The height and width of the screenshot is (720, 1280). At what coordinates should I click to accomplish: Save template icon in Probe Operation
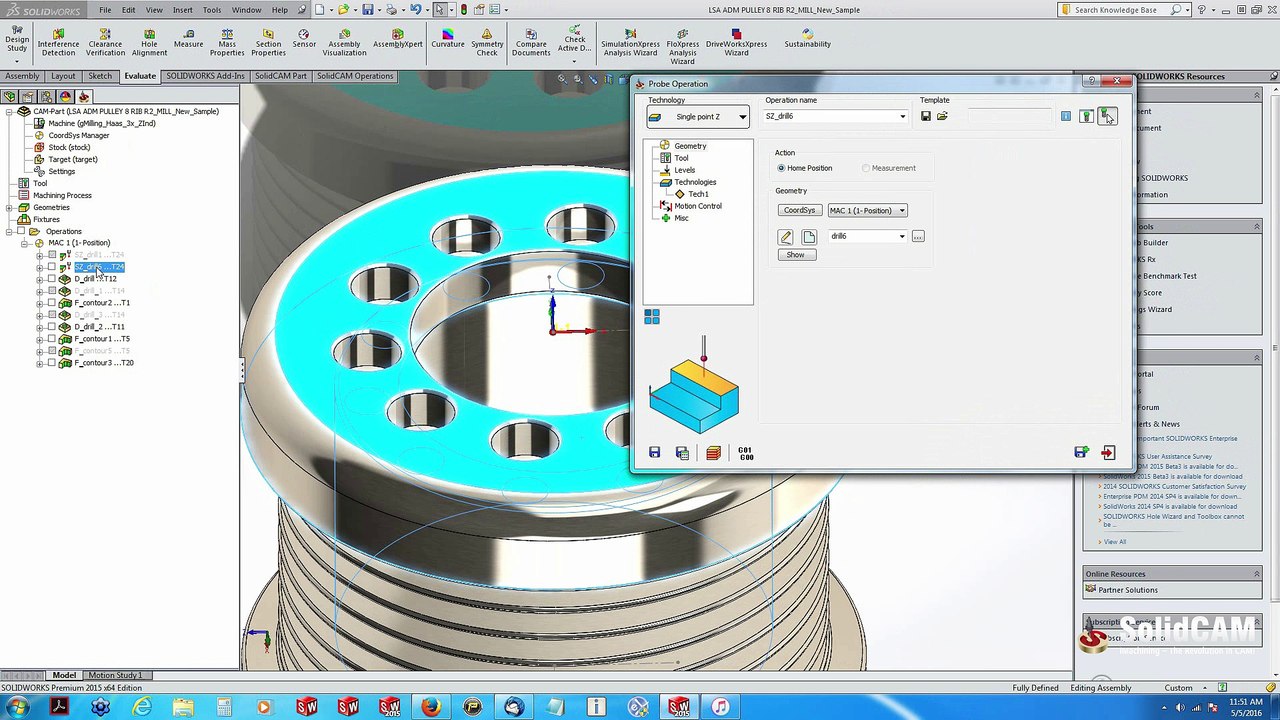click(926, 116)
